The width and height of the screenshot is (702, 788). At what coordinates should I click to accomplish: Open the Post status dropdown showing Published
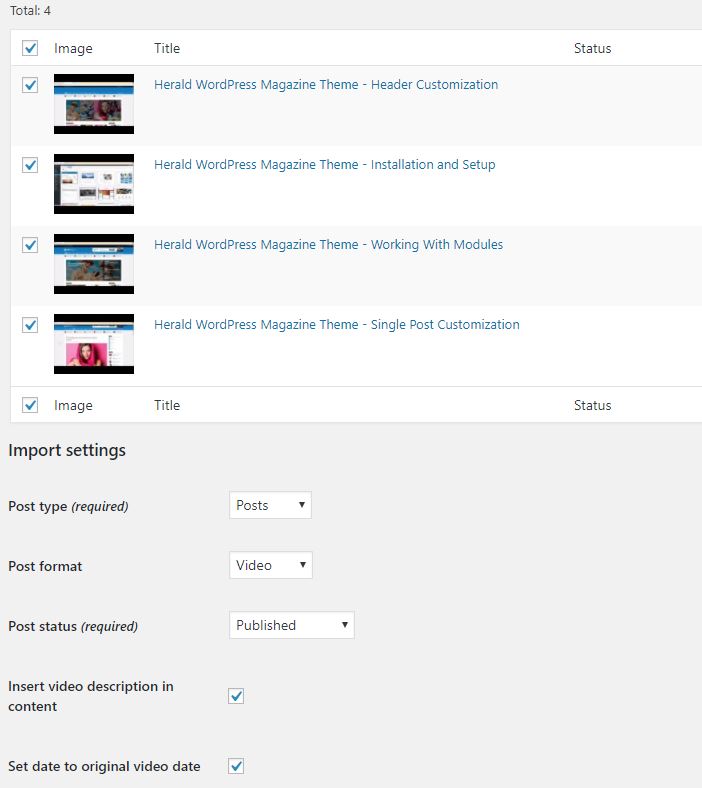click(x=292, y=625)
